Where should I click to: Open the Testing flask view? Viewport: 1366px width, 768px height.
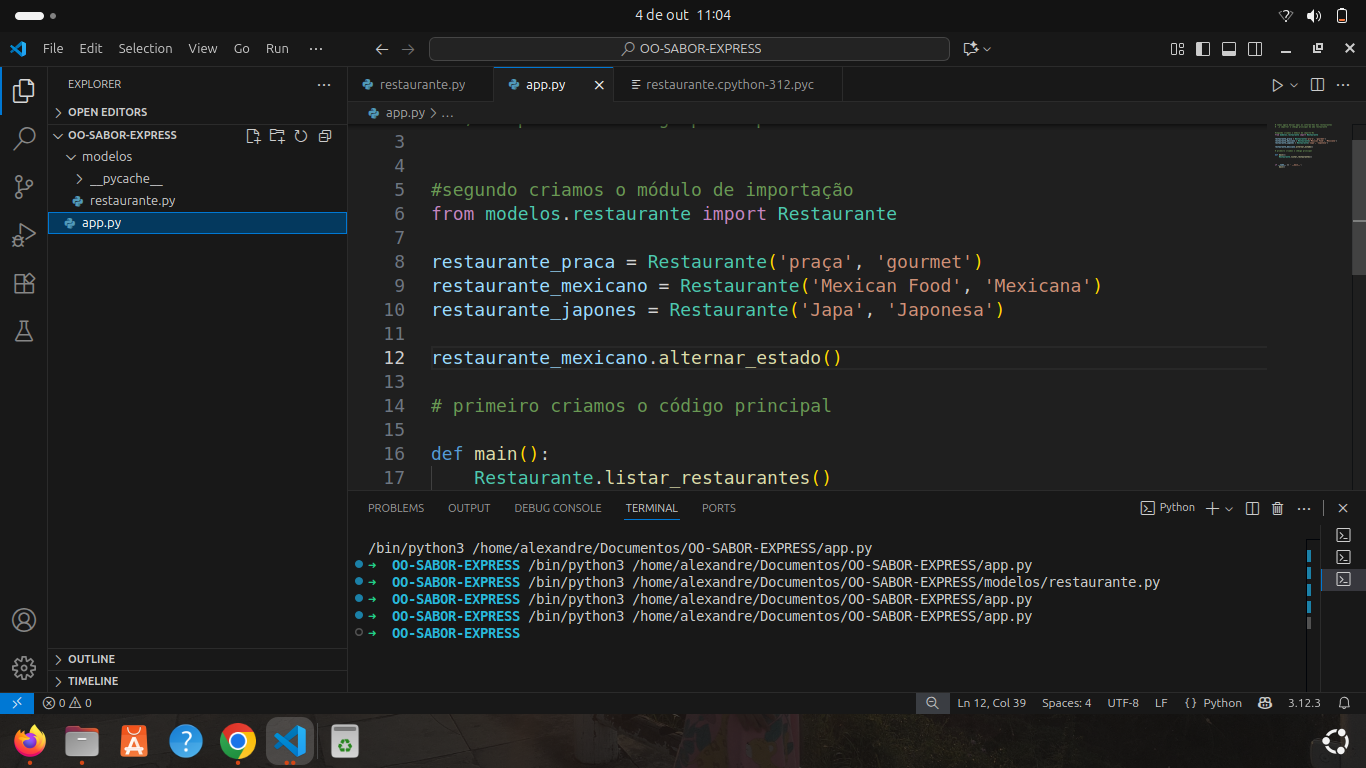tap(24, 332)
